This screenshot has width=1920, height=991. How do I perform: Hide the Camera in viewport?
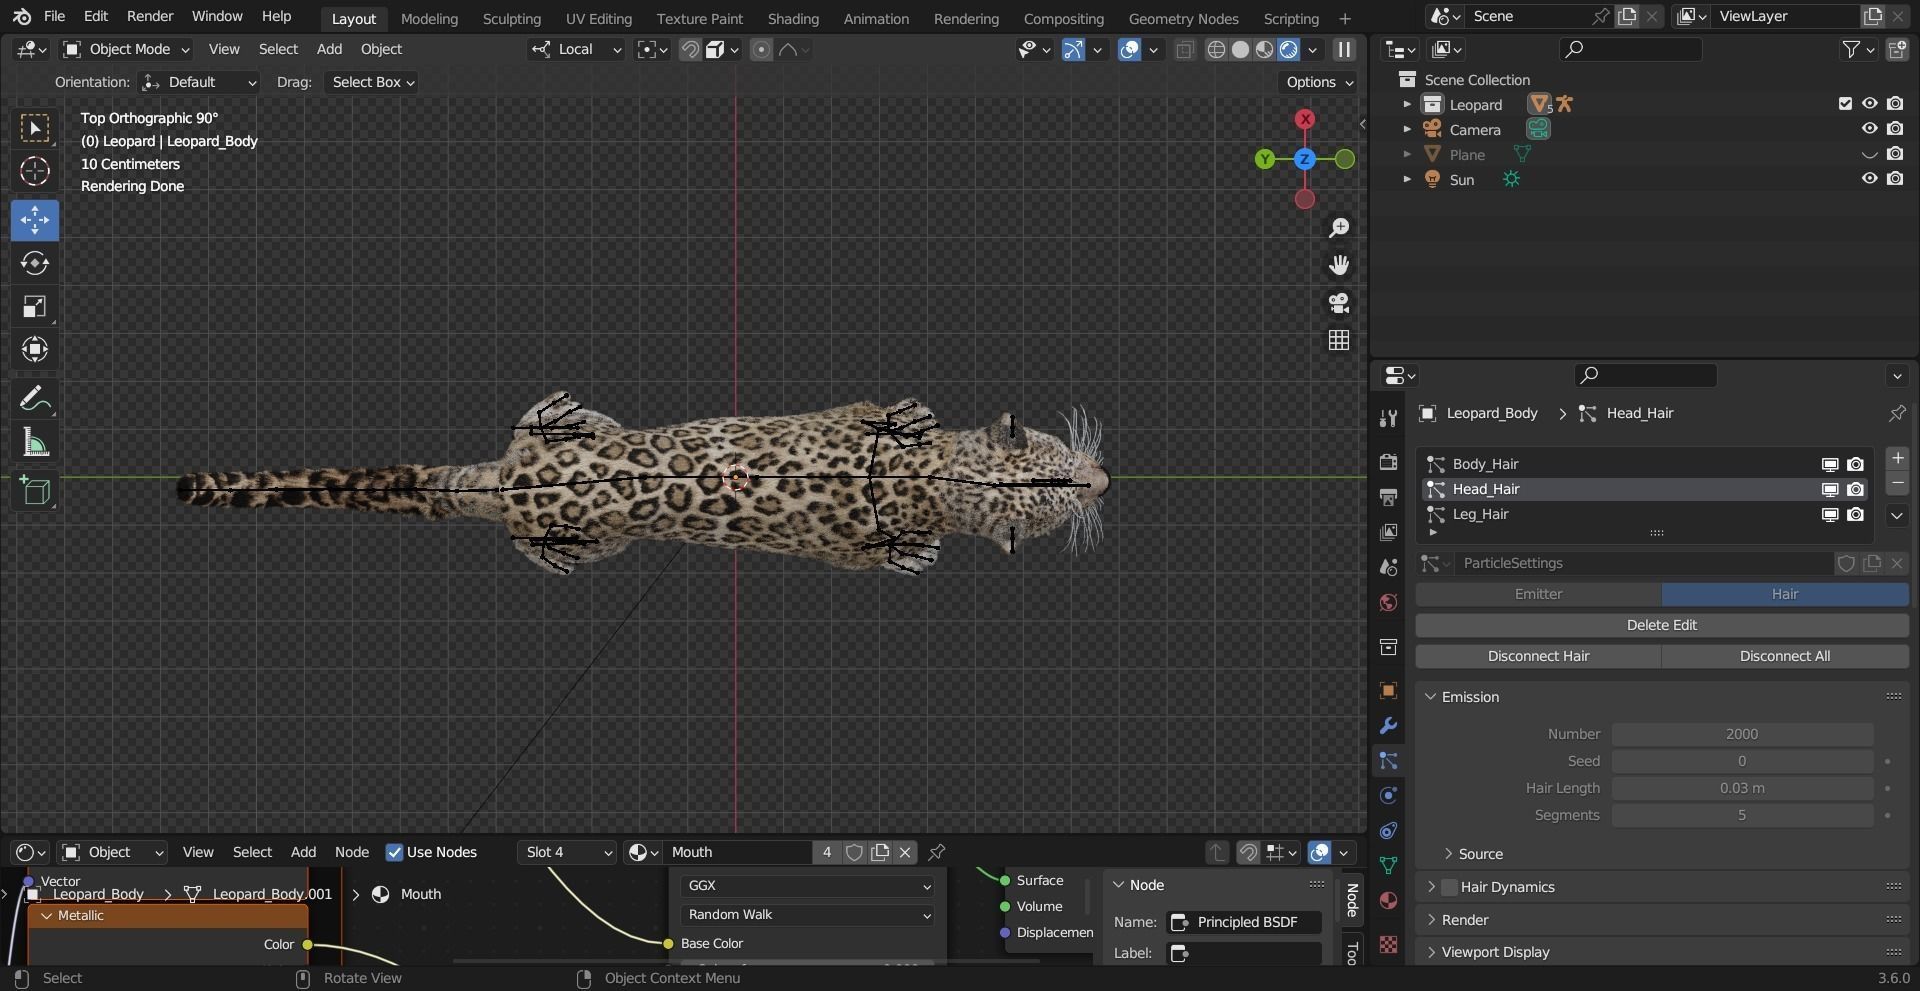tap(1869, 128)
